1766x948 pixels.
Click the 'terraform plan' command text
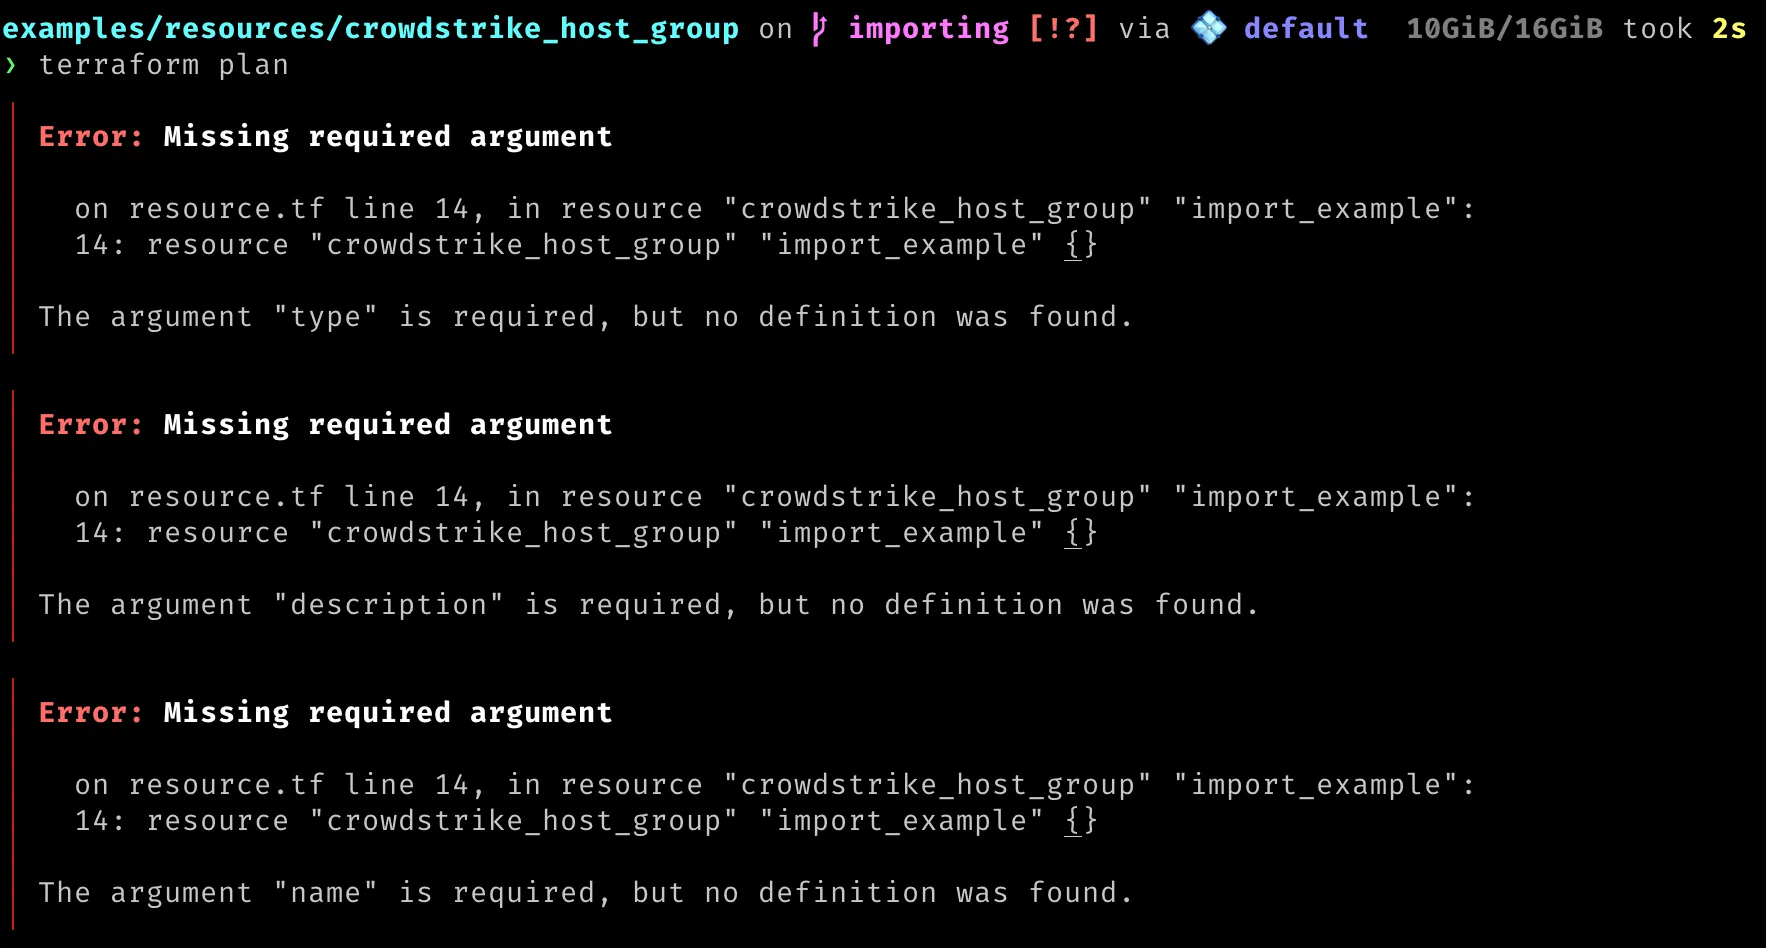click(164, 65)
